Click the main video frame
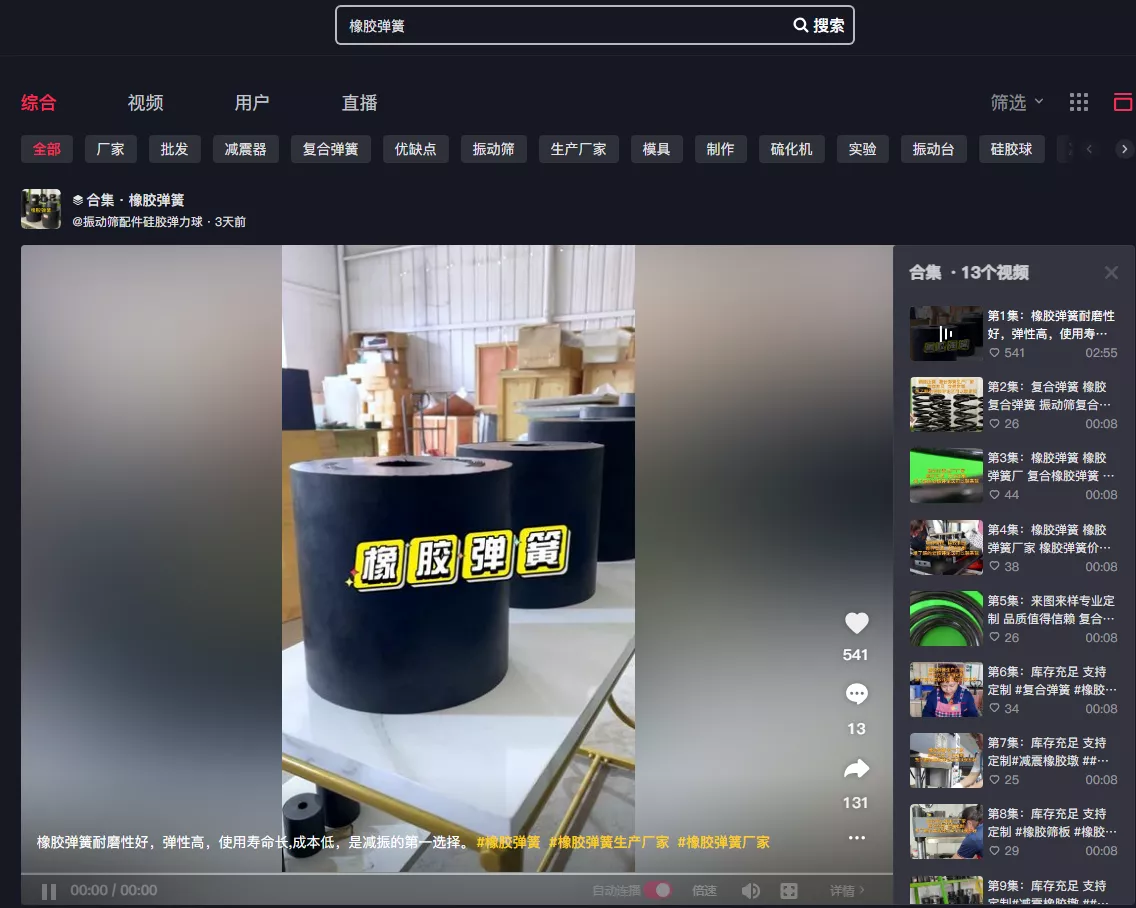This screenshot has width=1136, height=908. coord(458,558)
